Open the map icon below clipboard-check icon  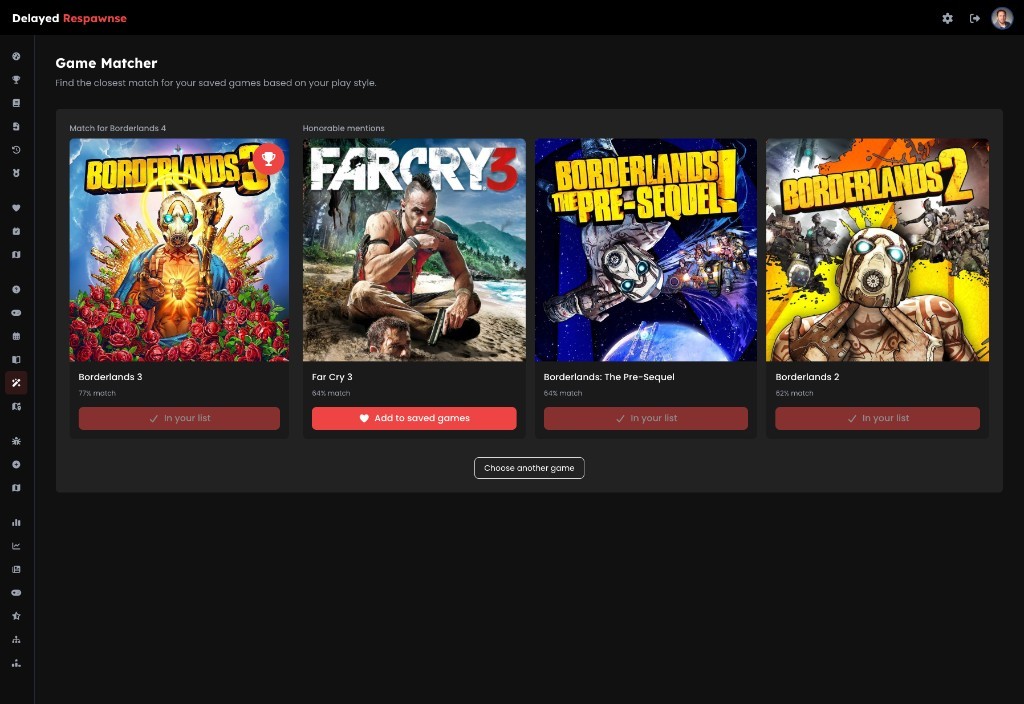(x=16, y=255)
